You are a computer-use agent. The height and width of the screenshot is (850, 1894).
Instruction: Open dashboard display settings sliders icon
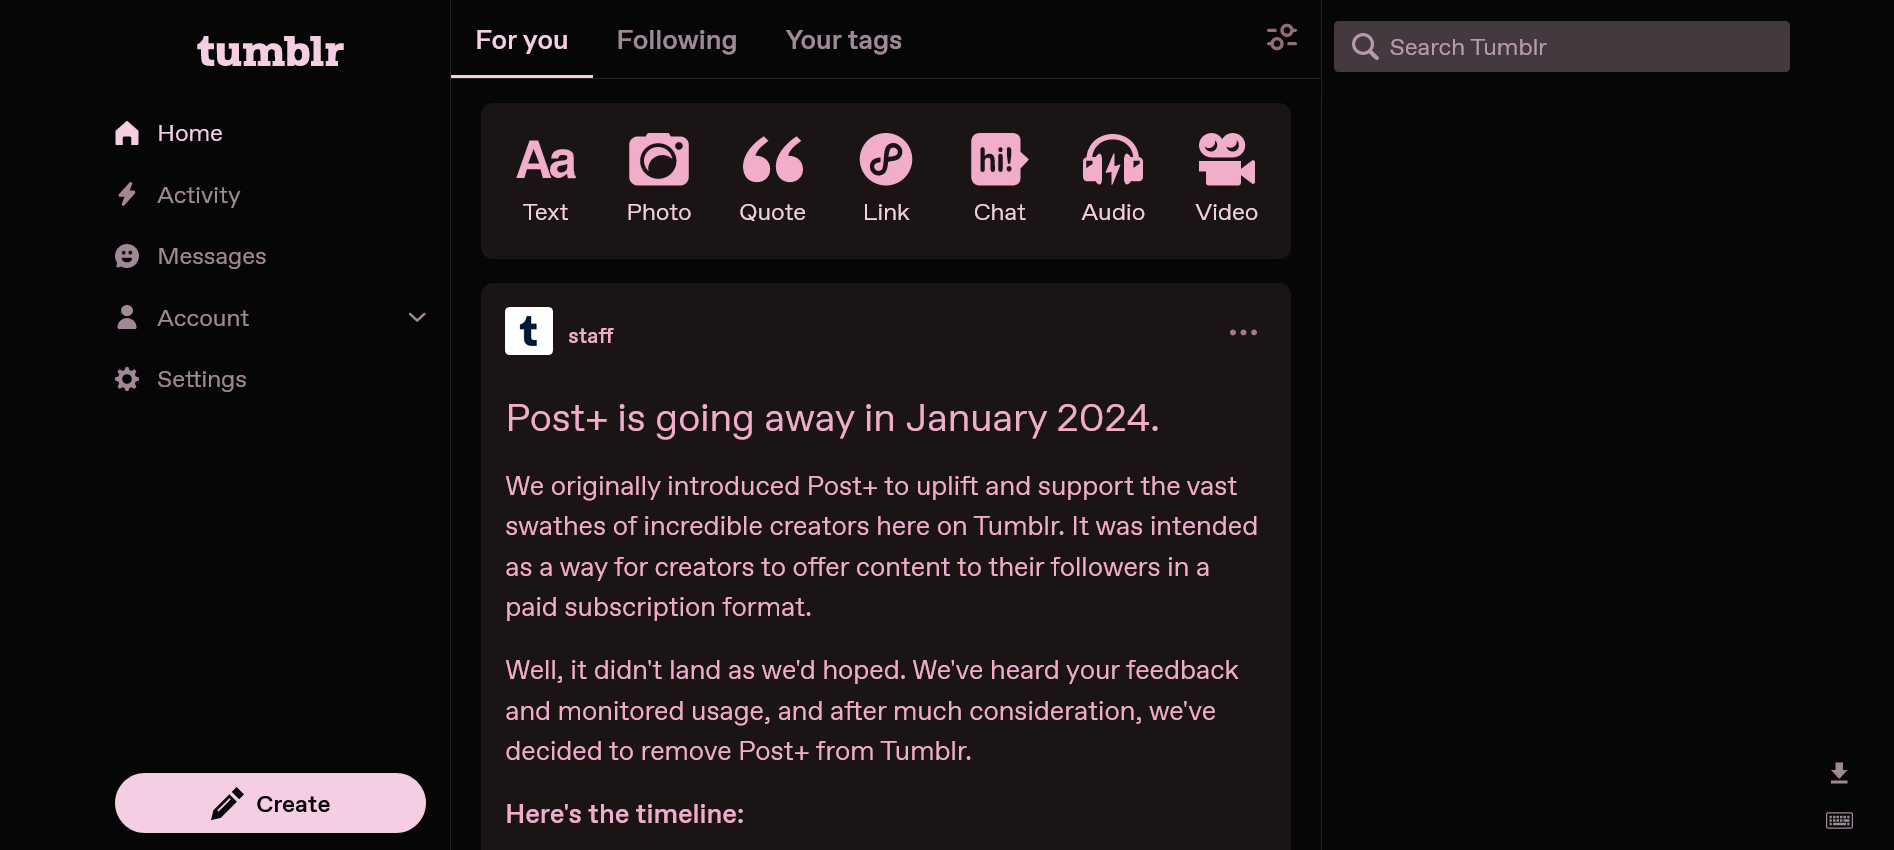coord(1282,38)
